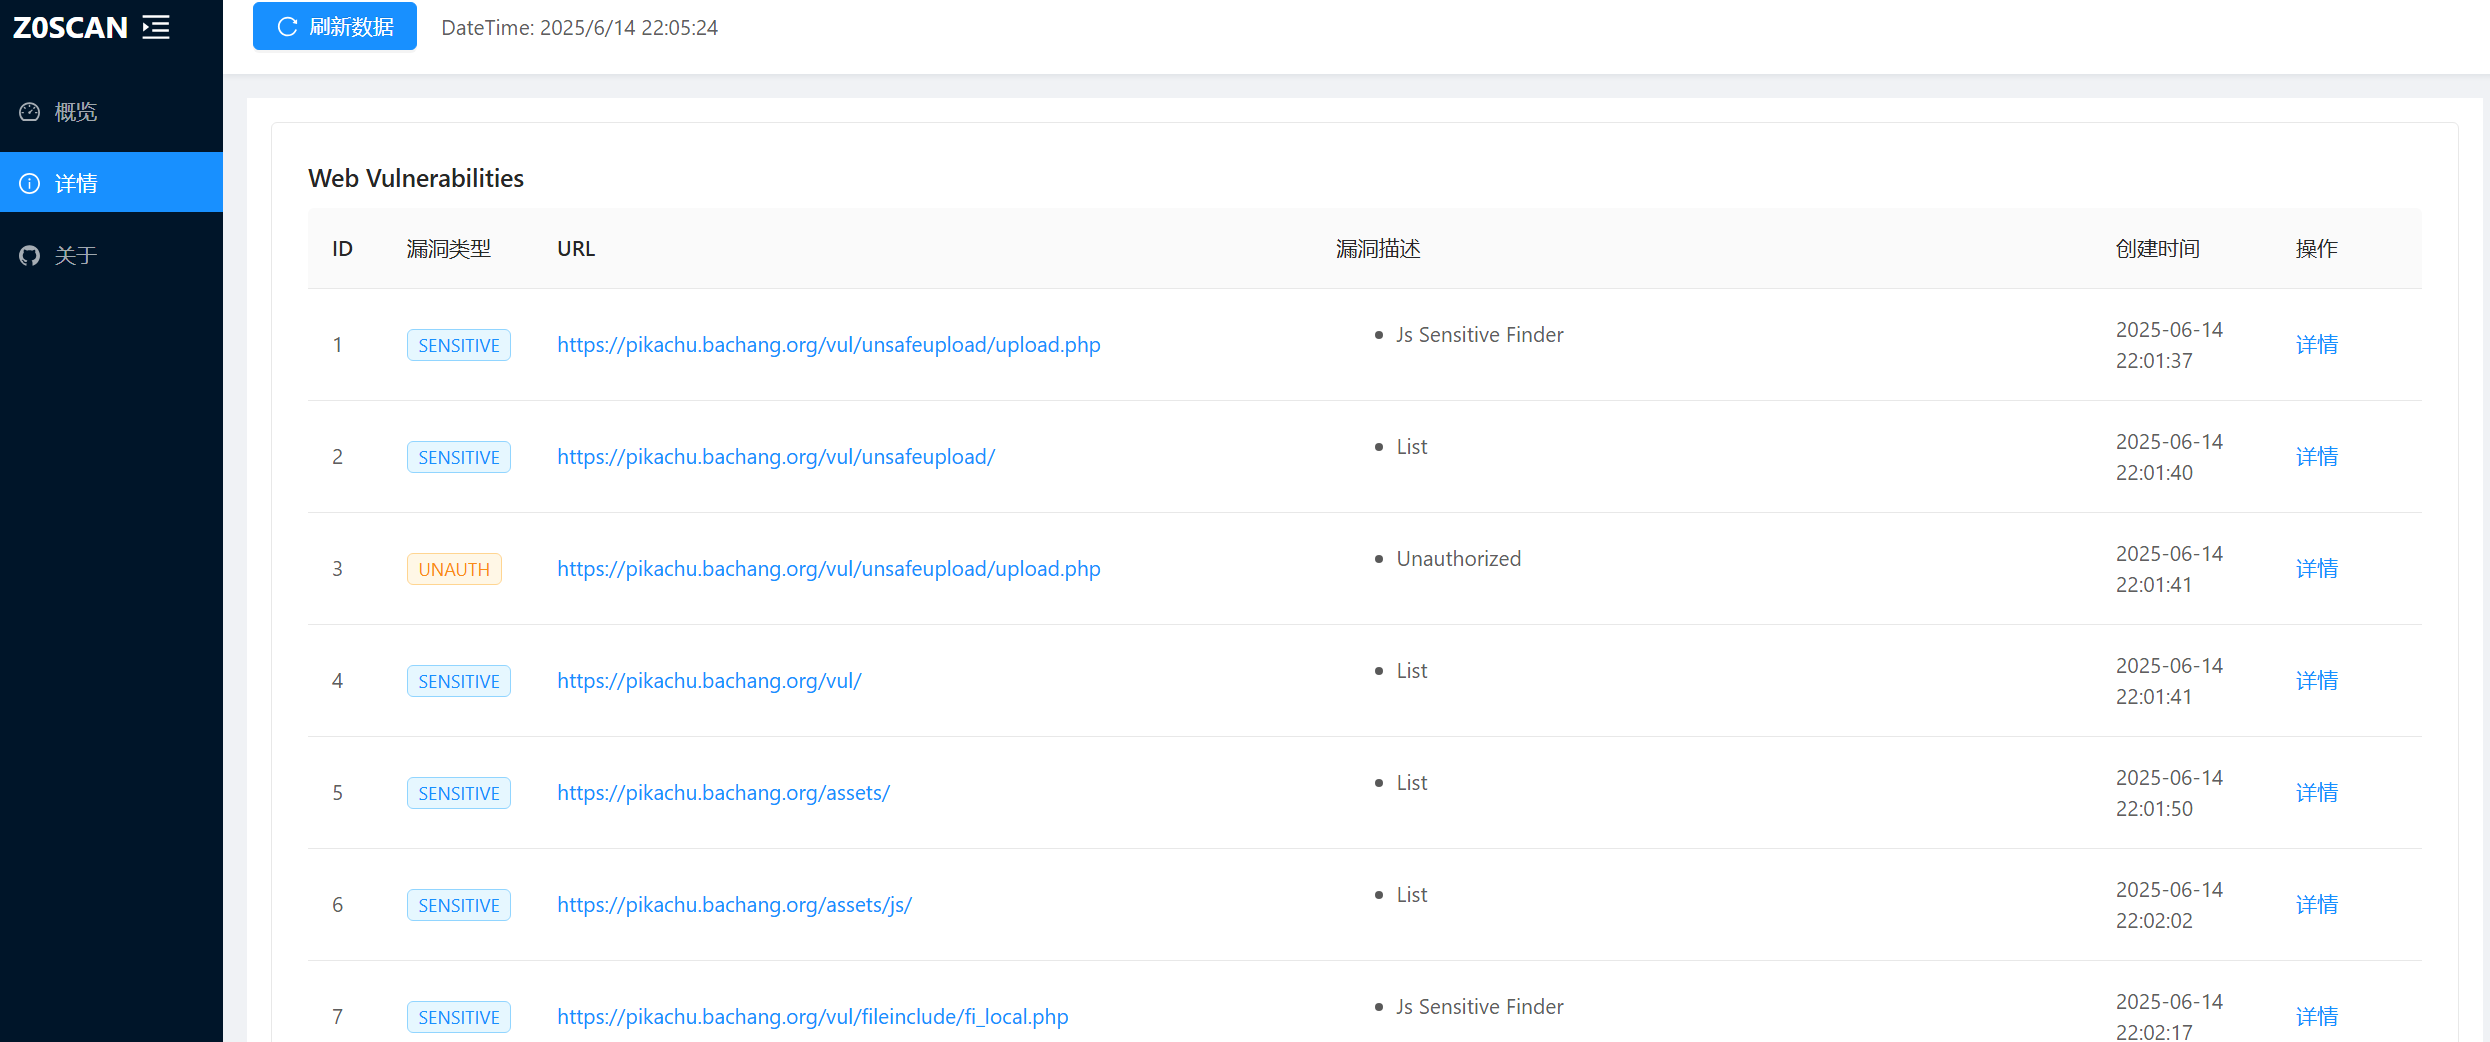Click the SENSITIVE tag in row 5
Screen dimensions: 2490x1042
[x=459, y=793]
